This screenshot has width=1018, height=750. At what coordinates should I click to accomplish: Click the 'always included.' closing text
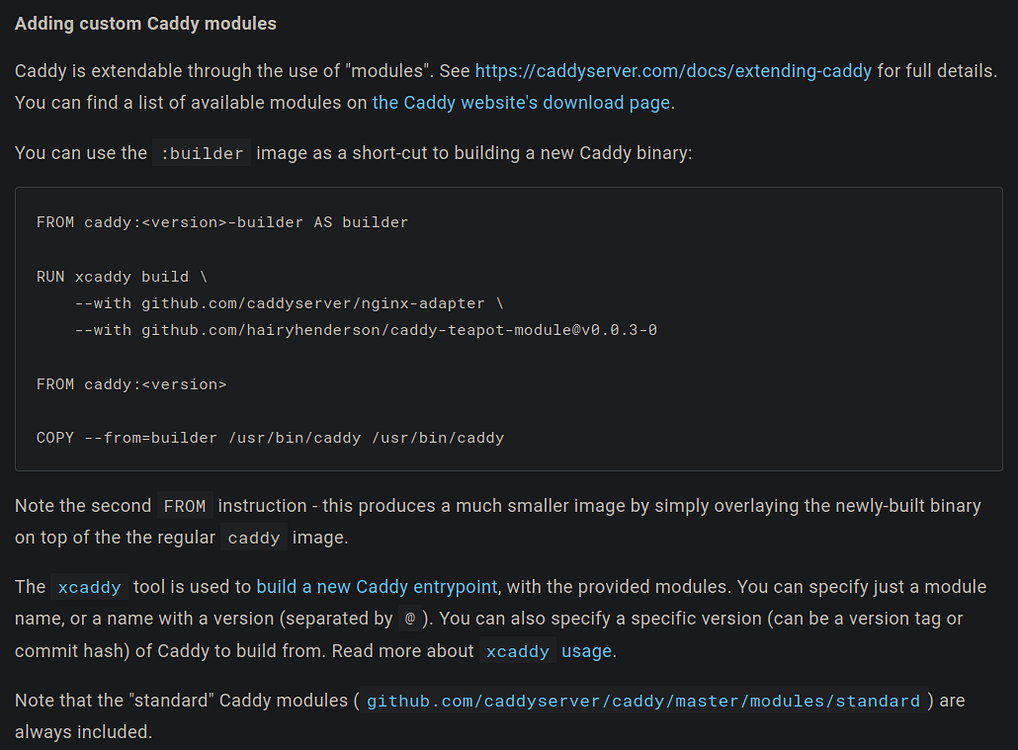pos(83,732)
